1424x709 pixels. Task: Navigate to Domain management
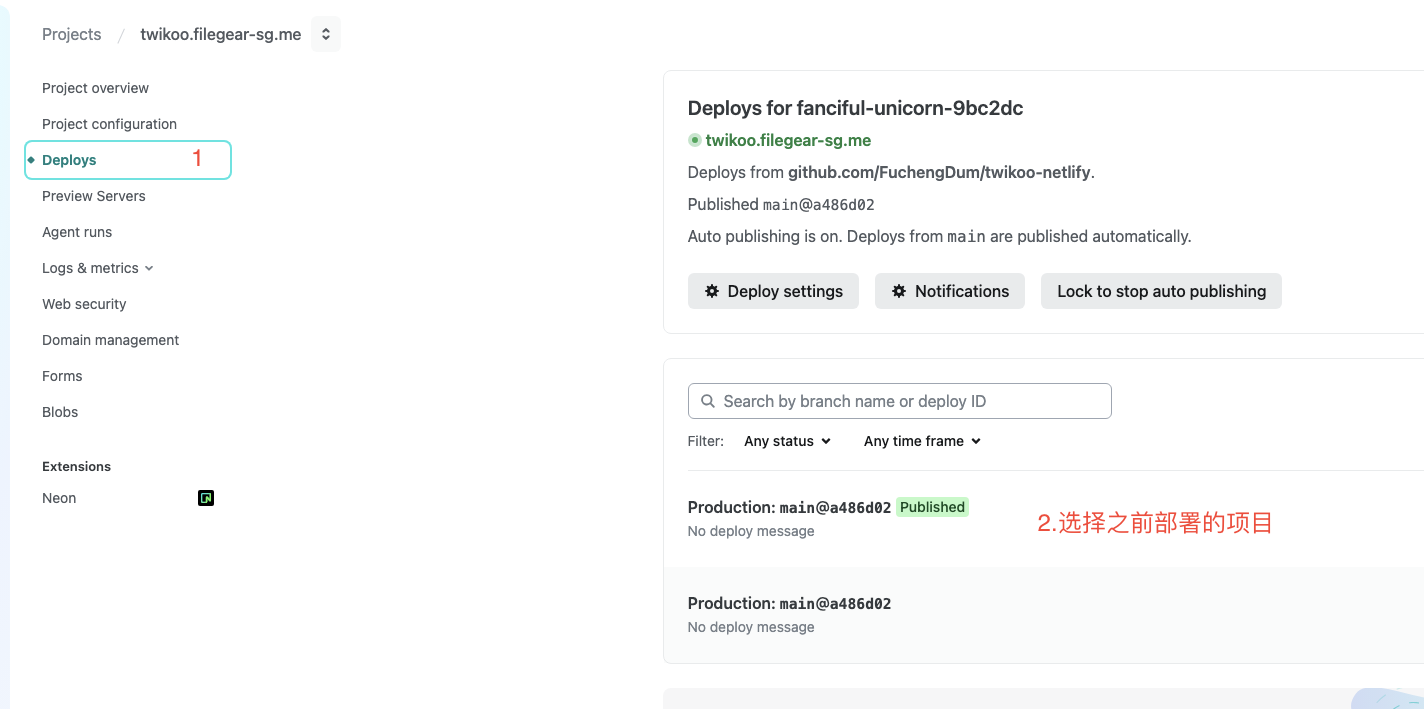coord(110,340)
